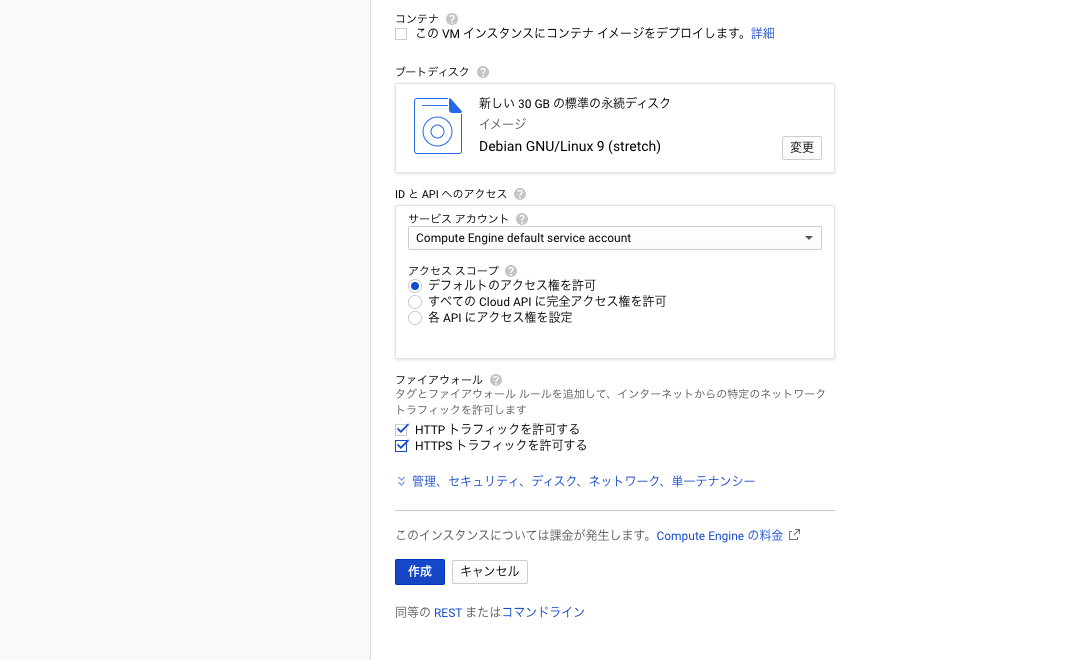Click the 作成 button to create the VM

click(x=419, y=571)
